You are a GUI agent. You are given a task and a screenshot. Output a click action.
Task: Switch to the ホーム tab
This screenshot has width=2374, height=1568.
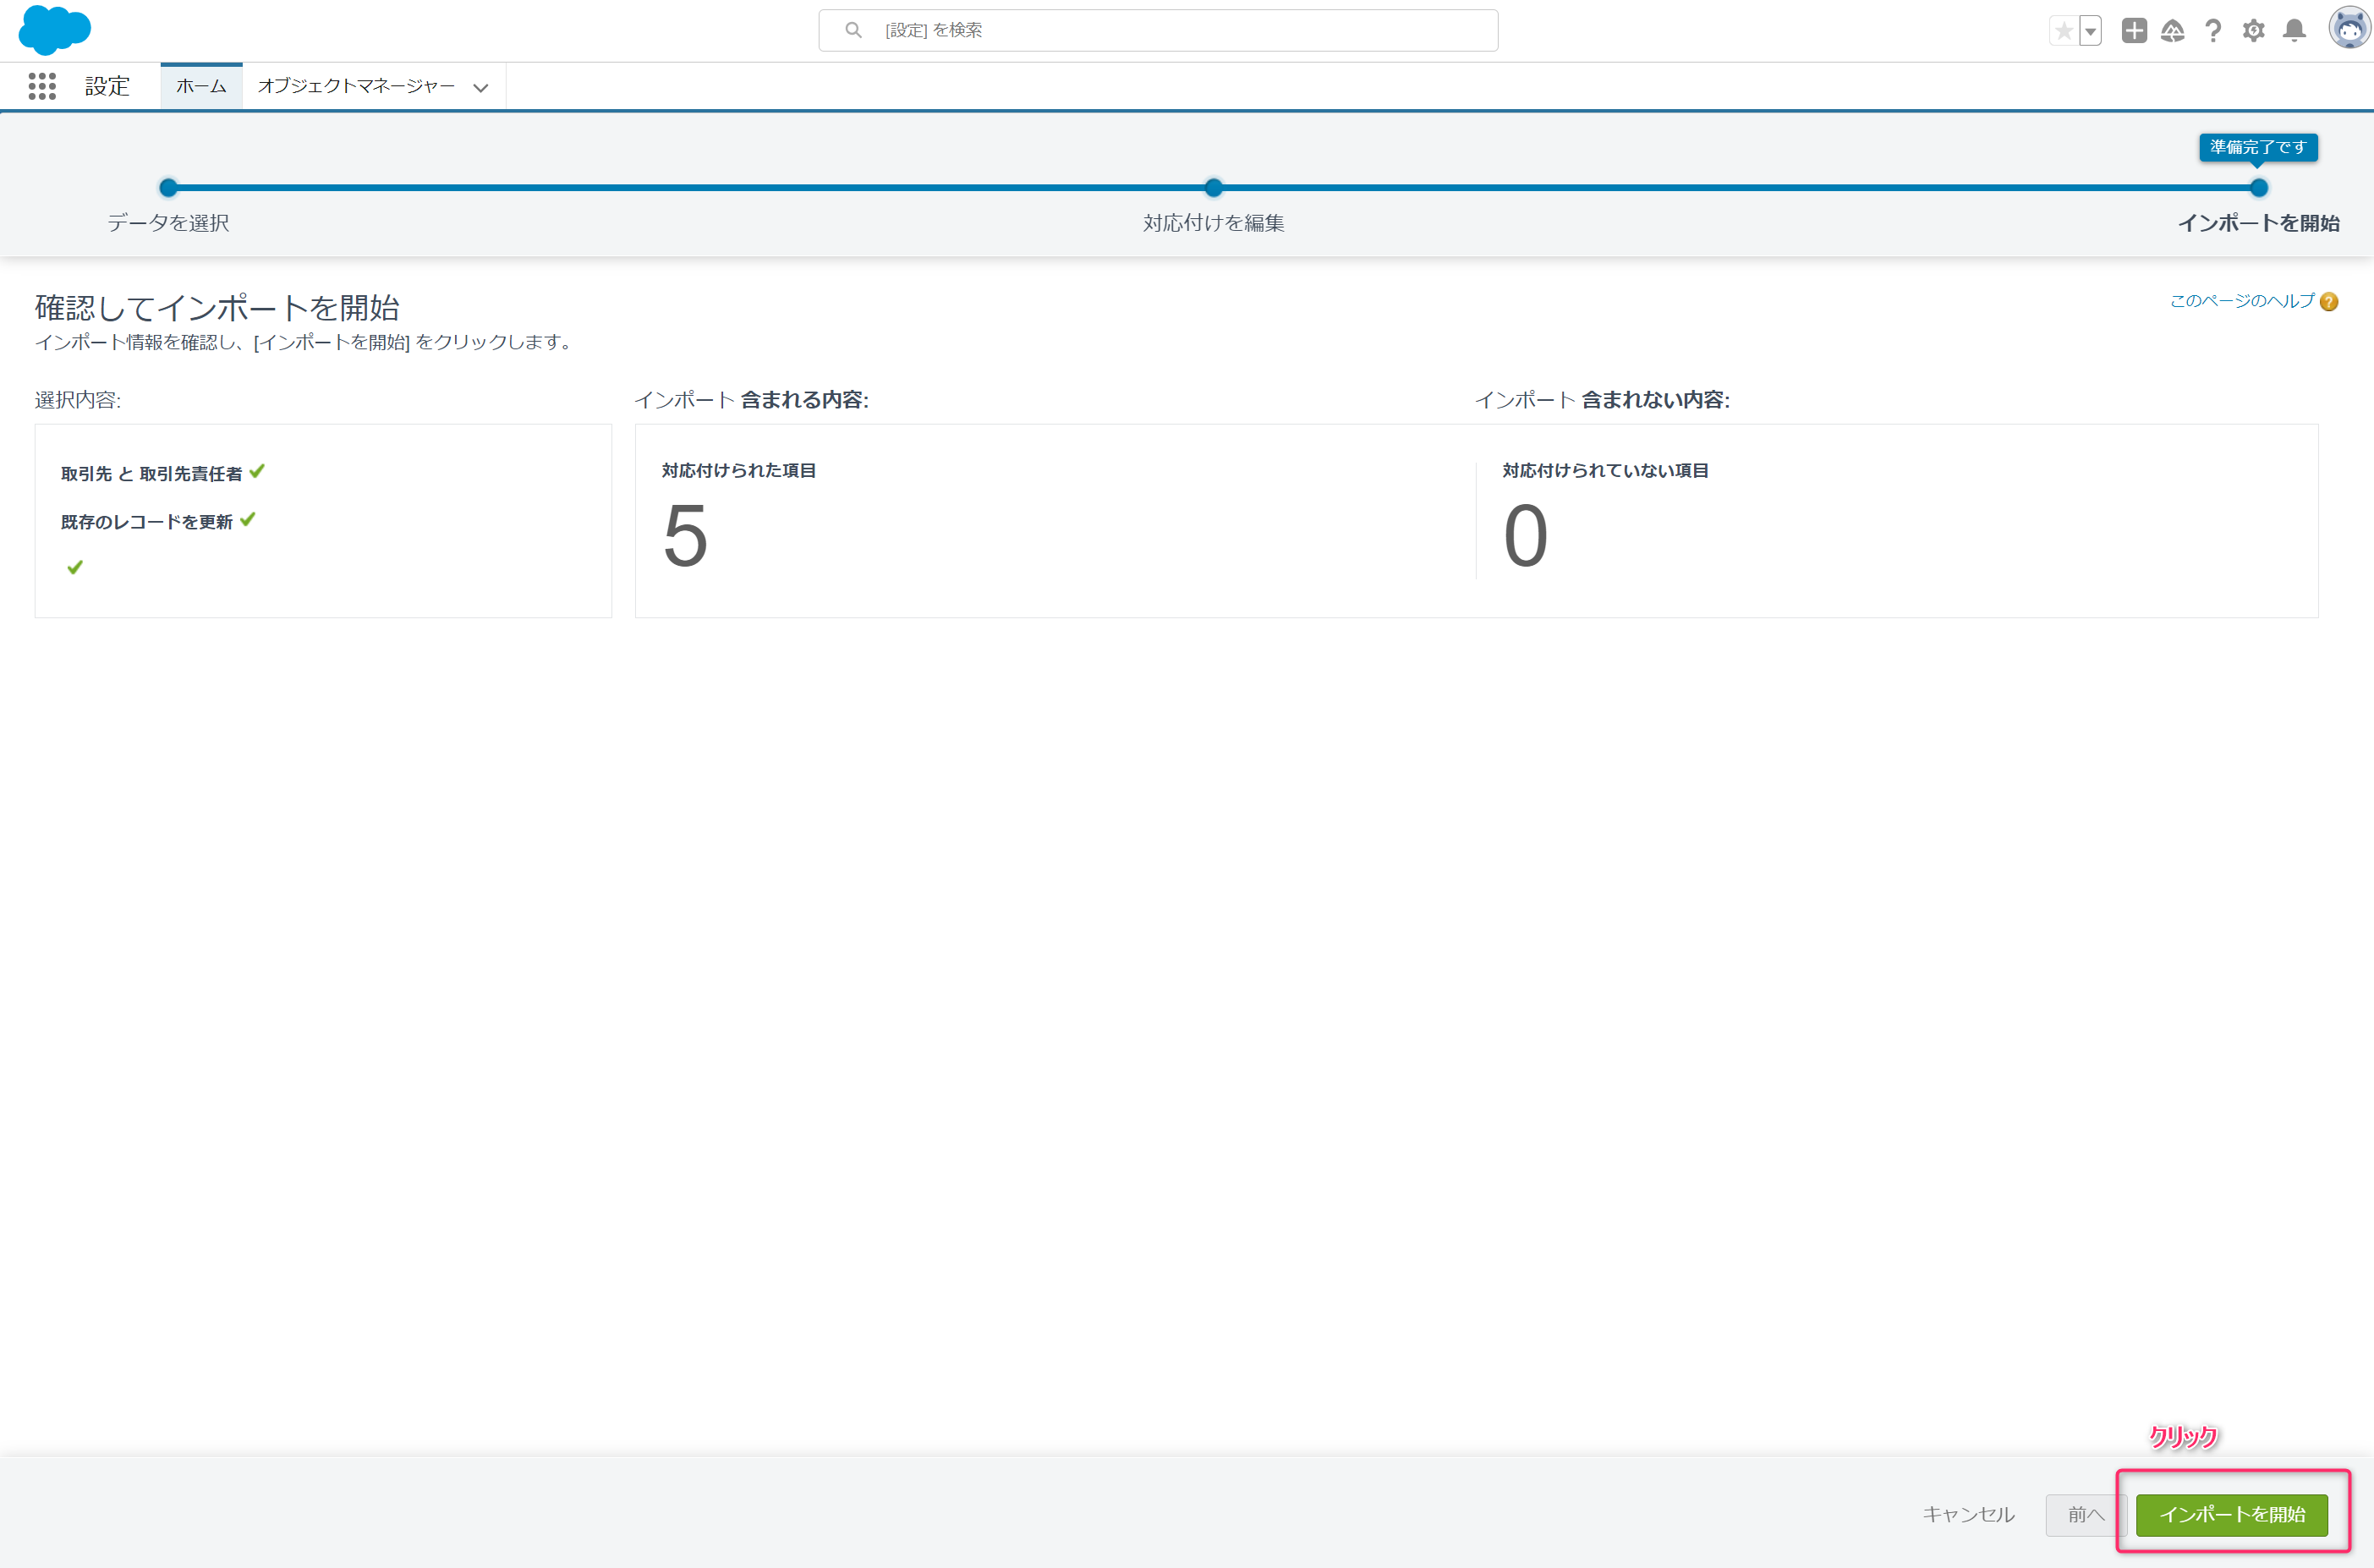[x=201, y=86]
